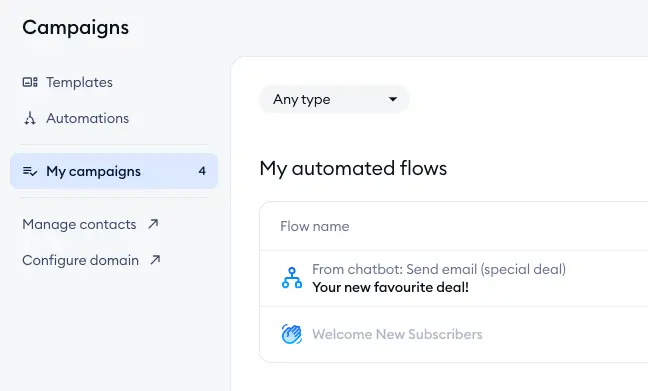This screenshot has width=648, height=391.
Task: Open Configure domain link
Action: [81, 260]
